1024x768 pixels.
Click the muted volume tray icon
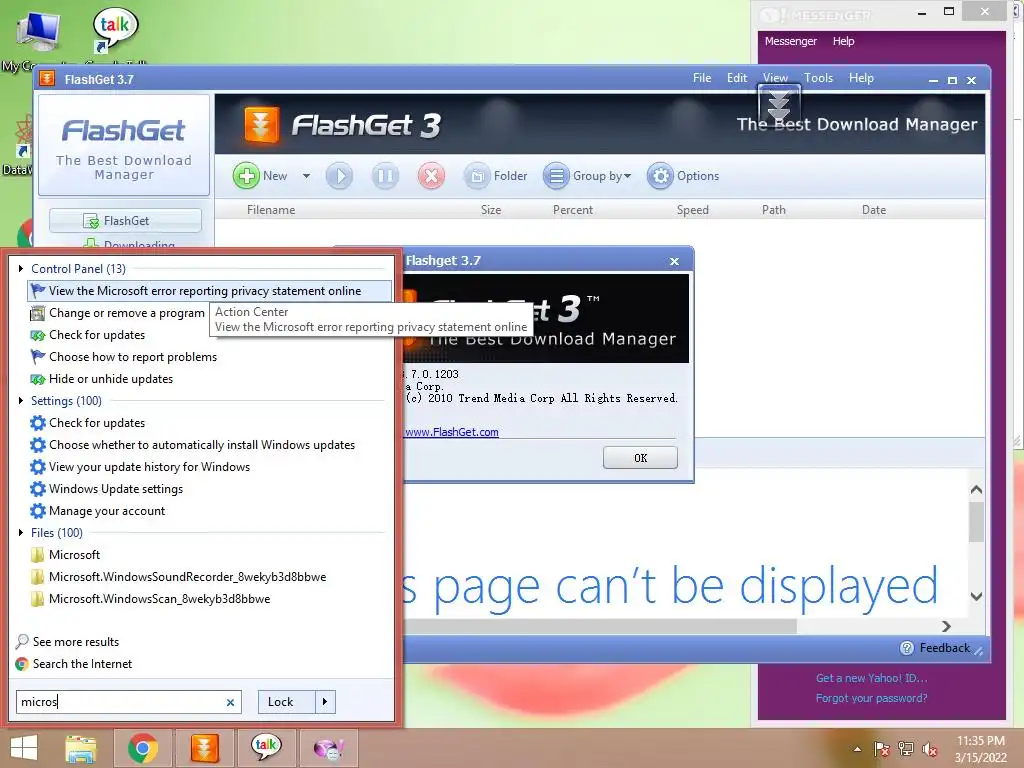point(930,749)
